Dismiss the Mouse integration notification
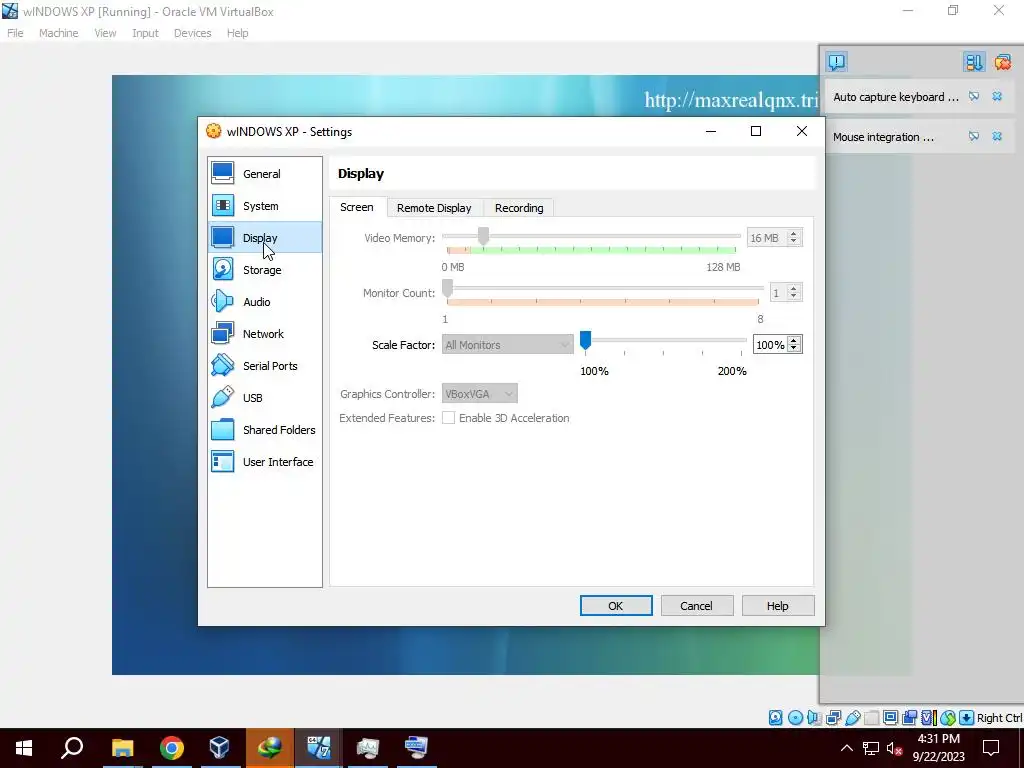The height and width of the screenshot is (768, 1024). (997, 136)
